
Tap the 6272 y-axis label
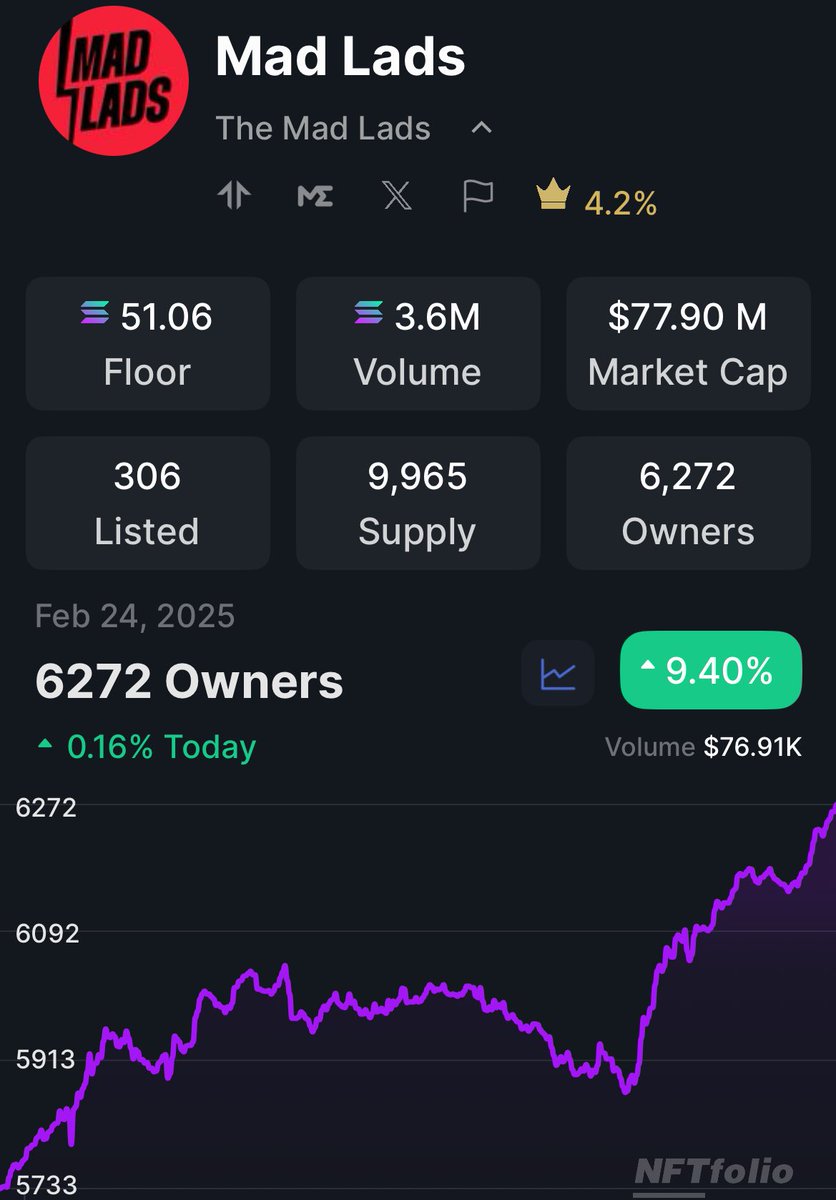46,808
